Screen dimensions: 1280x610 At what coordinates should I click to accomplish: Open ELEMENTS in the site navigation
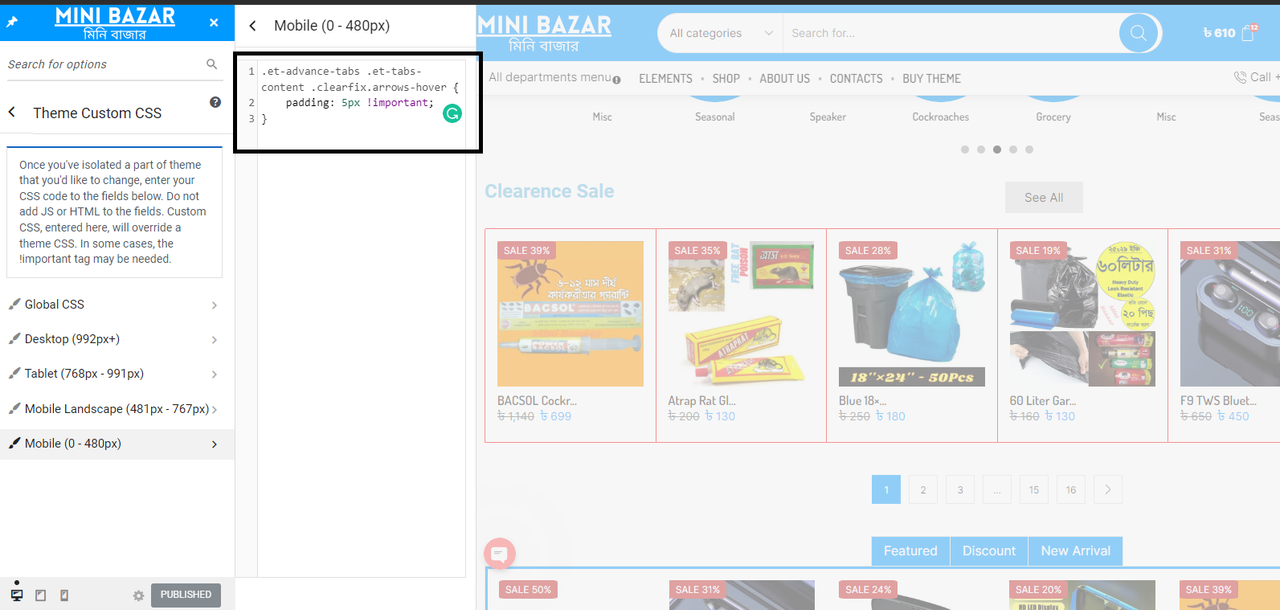click(x=665, y=78)
